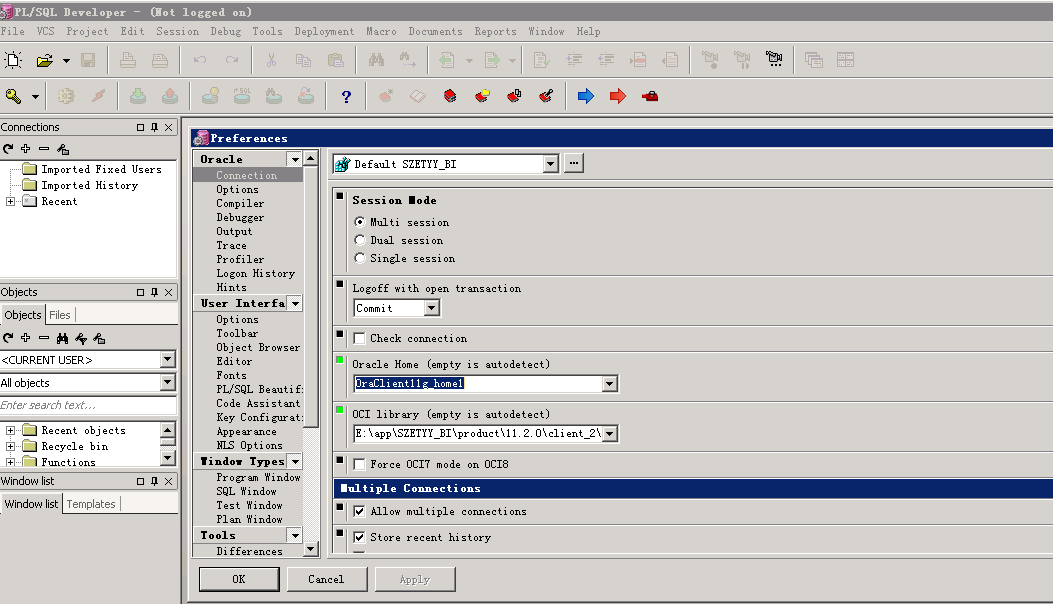Click the yellow key Log on icon
The width and height of the screenshot is (1053, 604).
13,96
